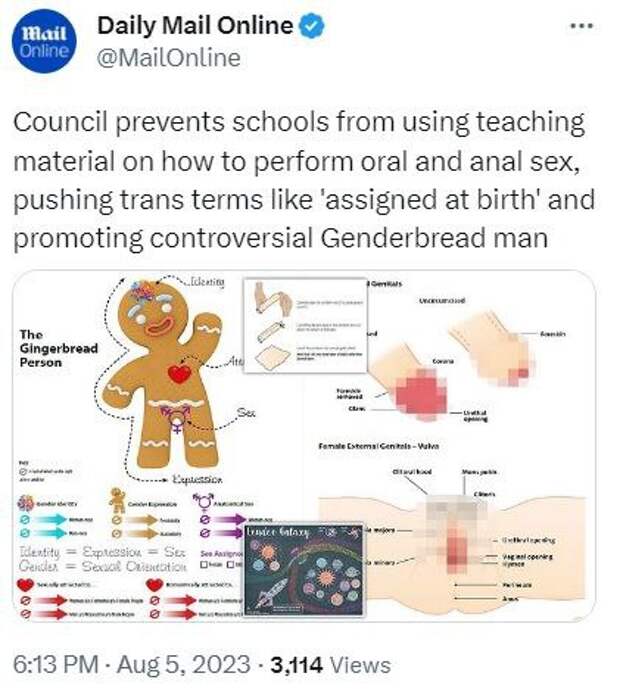Click the Aug 5, 2023 date

(x=184, y=665)
